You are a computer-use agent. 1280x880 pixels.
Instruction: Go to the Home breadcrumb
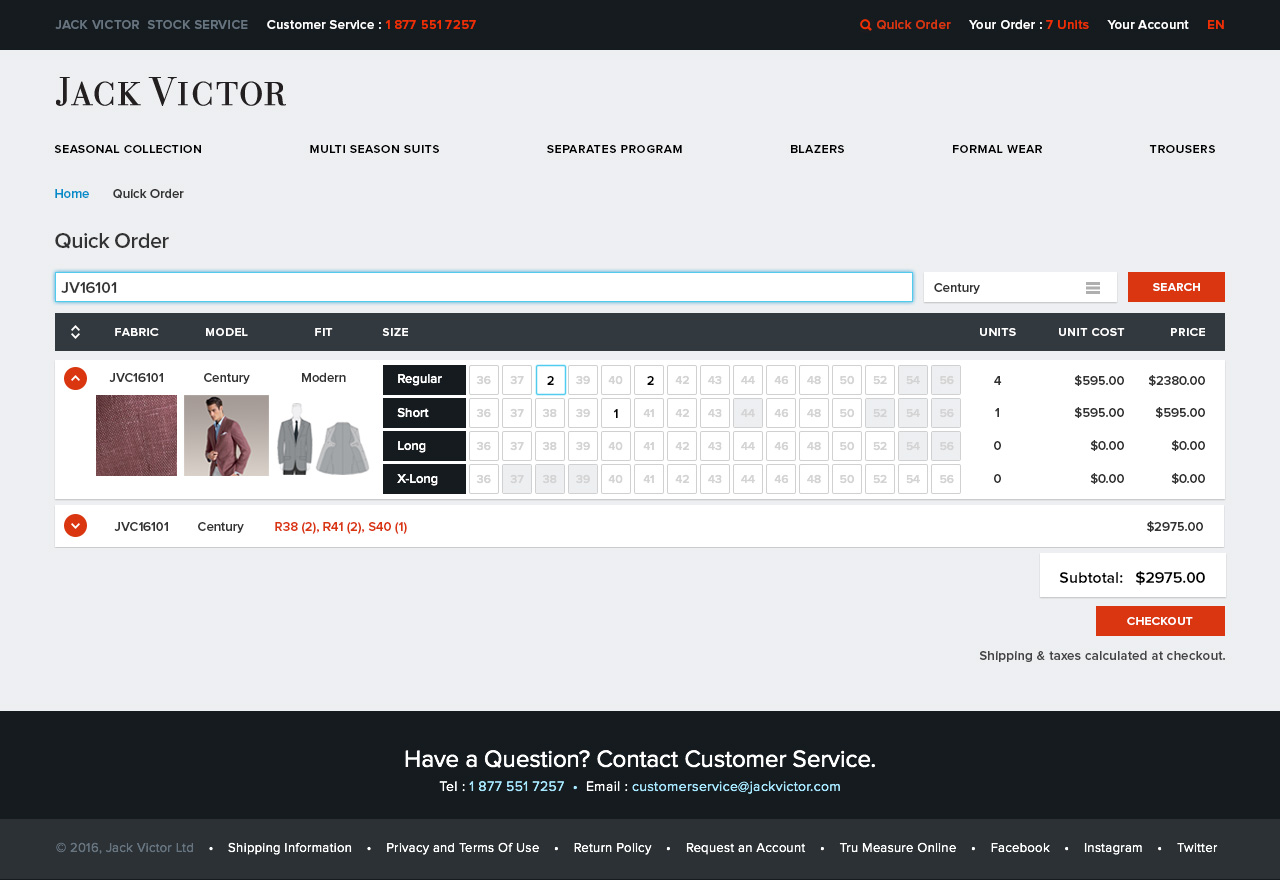(x=72, y=194)
